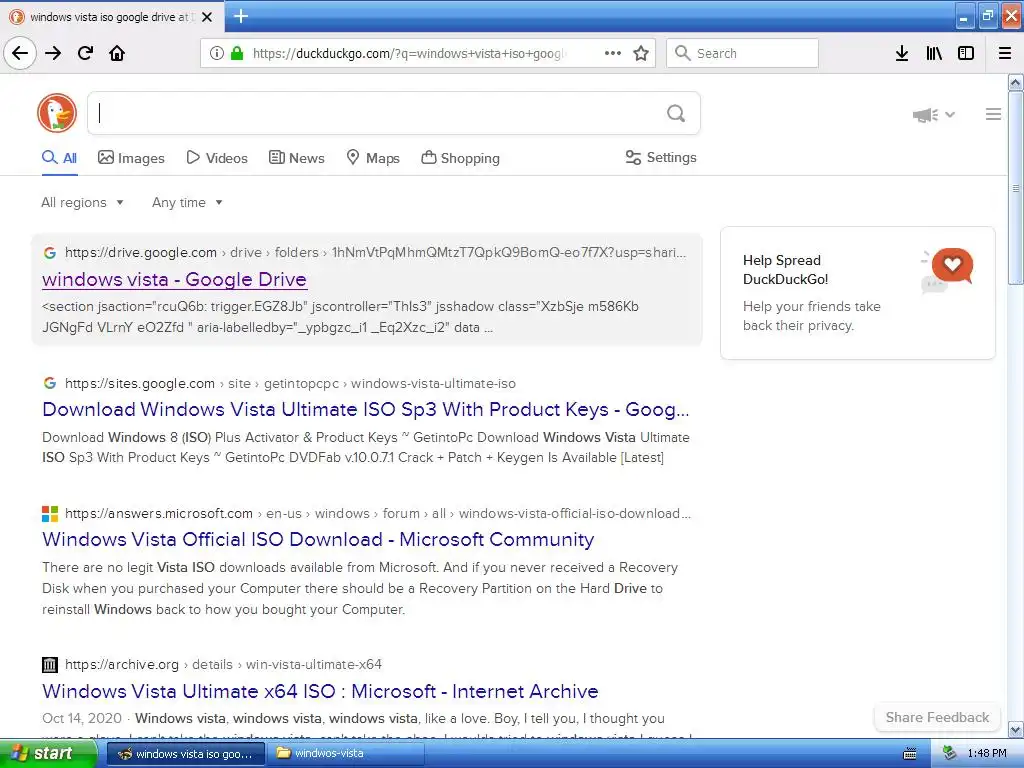Viewport: 1024px width, 768px height.
Task: Close the windows vista iso tab
Action: click(207, 17)
